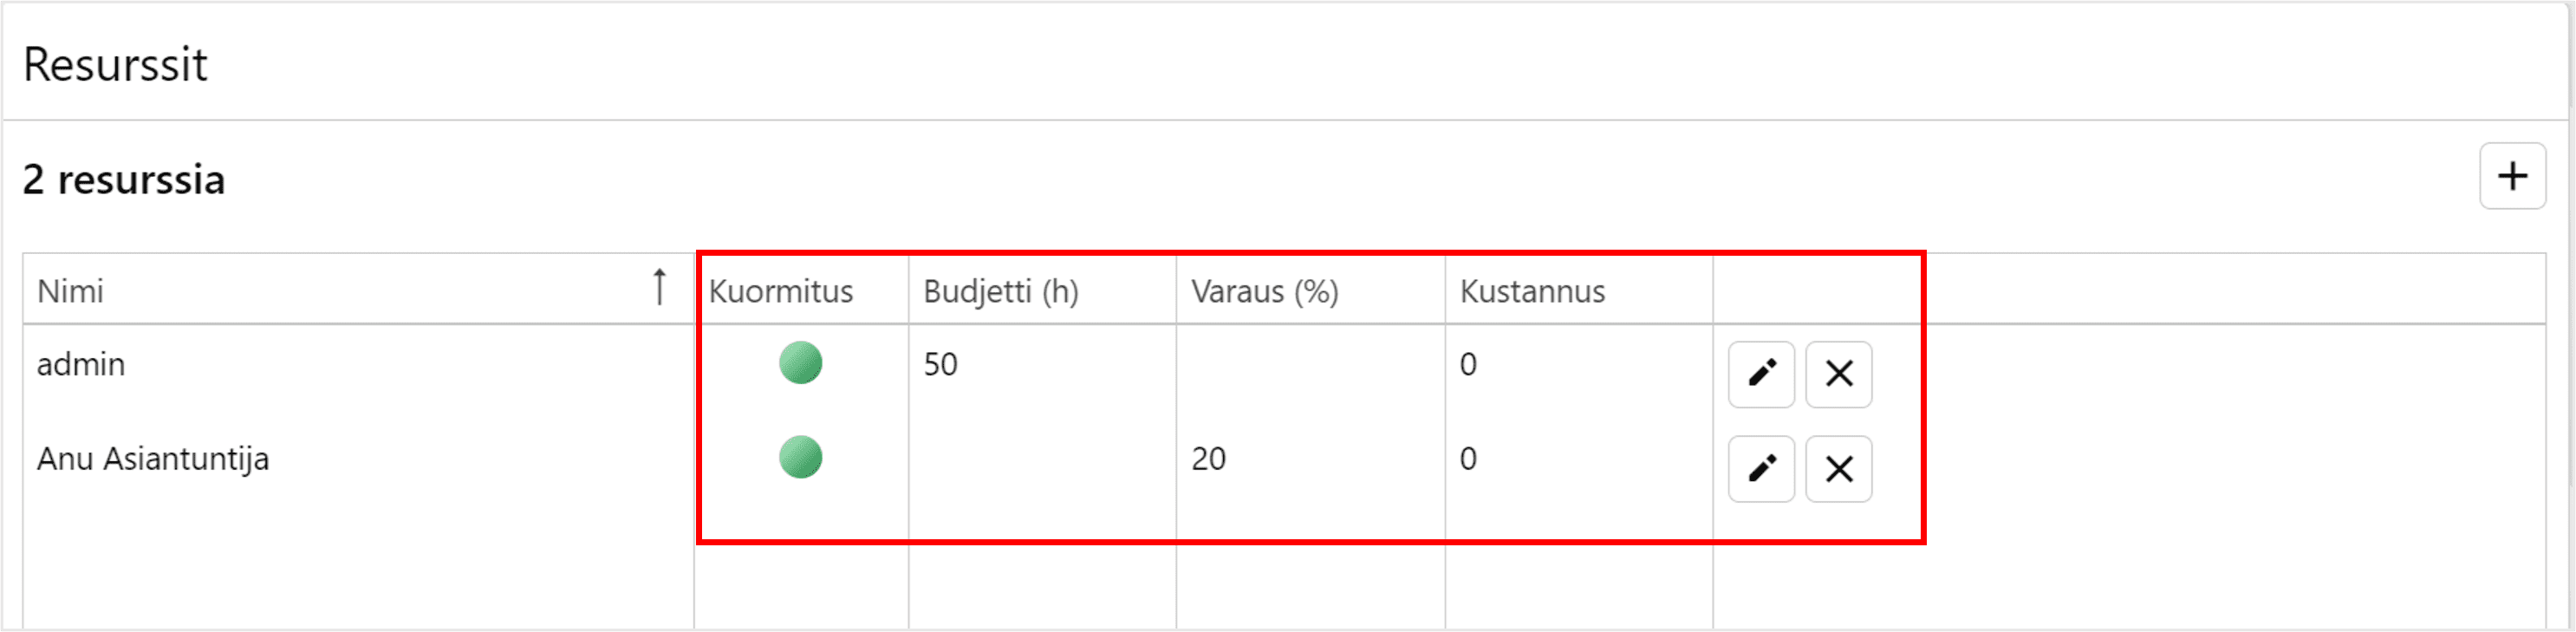This screenshot has height=632, width=2576.
Task: Add a new resource with plus button
Action: click(x=2512, y=176)
